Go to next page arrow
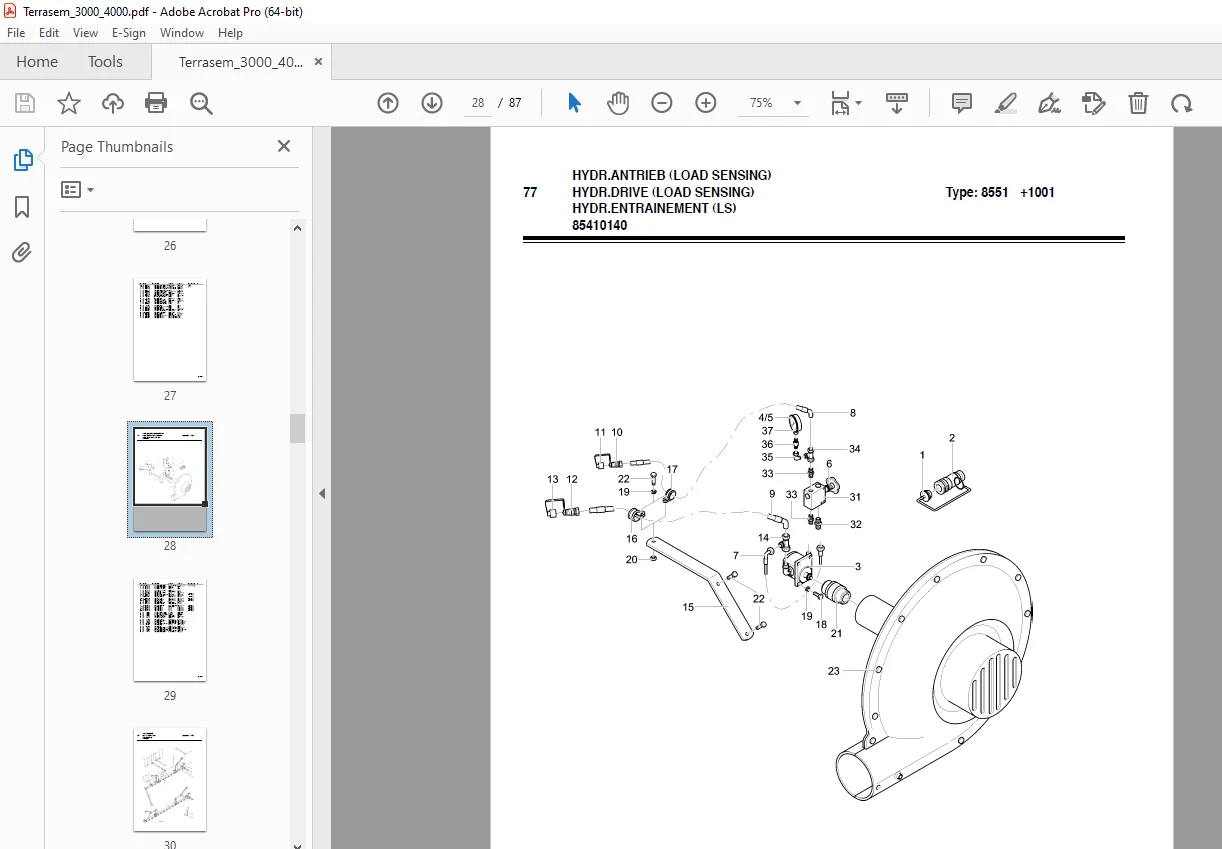Screen dimensions: 1222x849 coord(432,103)
